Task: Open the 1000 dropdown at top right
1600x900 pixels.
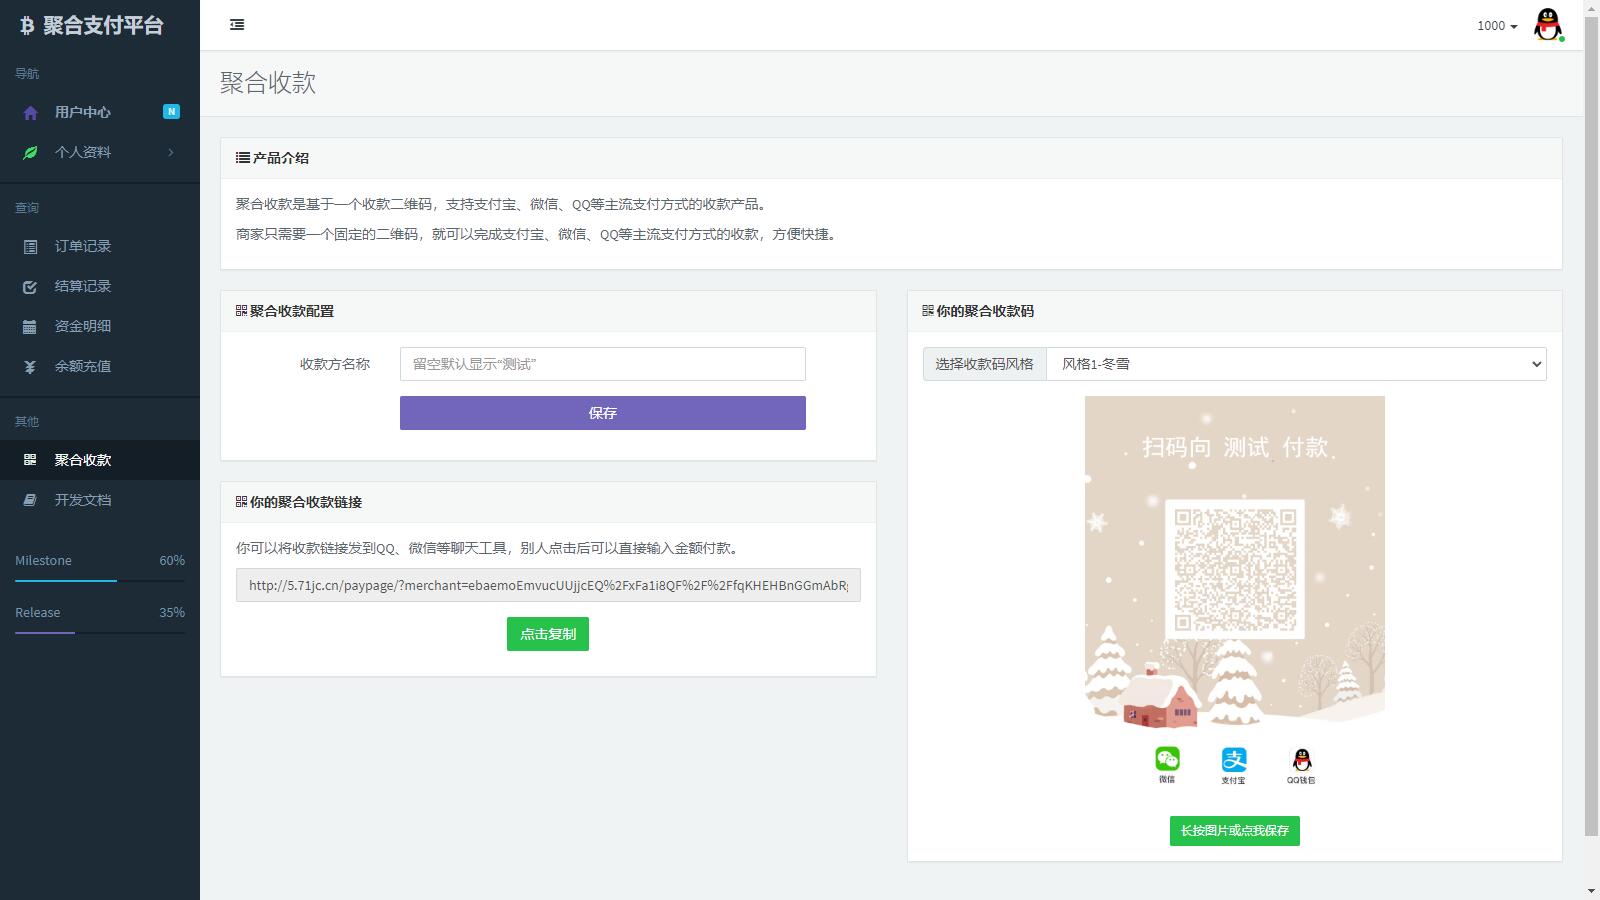Action: tap(1494, 26)
